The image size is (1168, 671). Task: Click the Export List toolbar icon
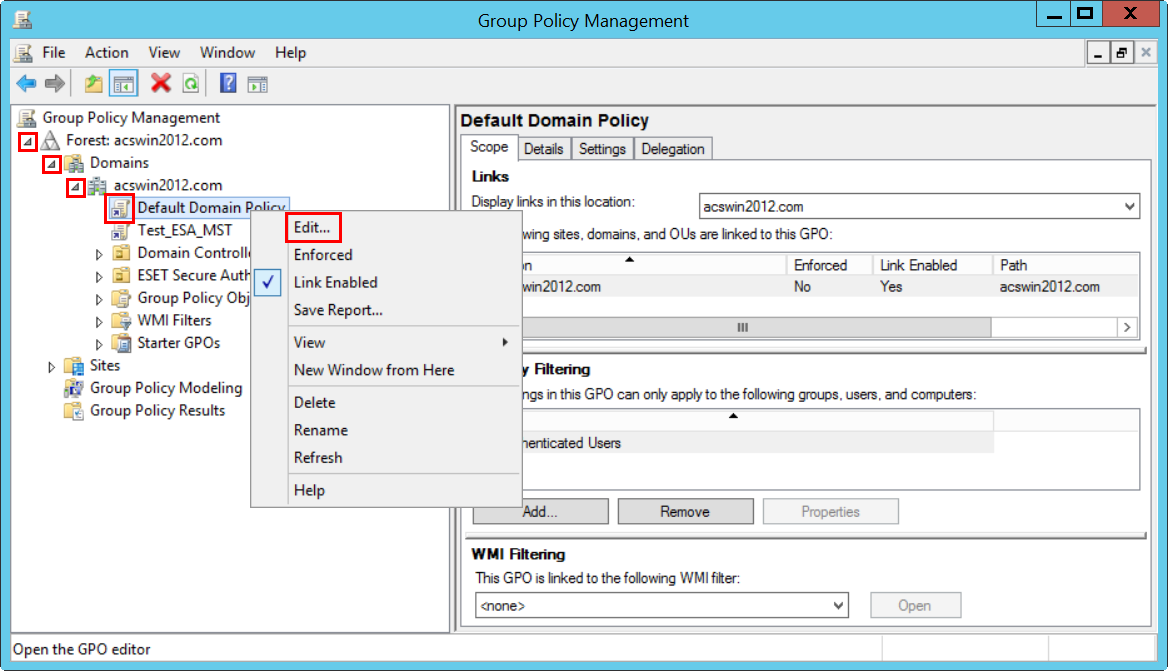pos(257,83)
